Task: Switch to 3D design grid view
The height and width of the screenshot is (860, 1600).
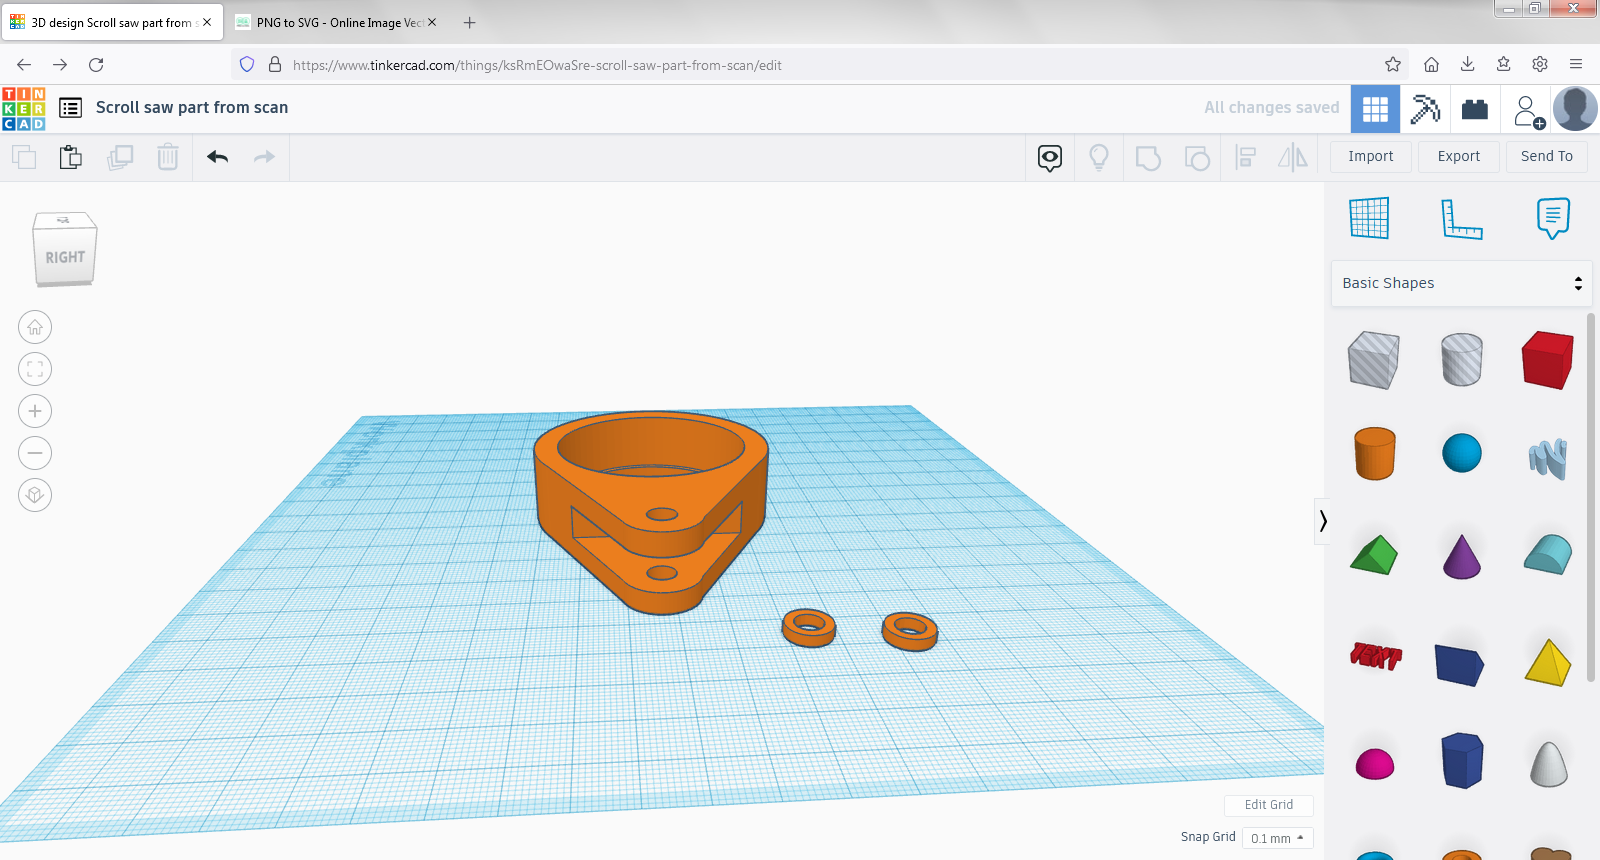Action: [1375, 109]
